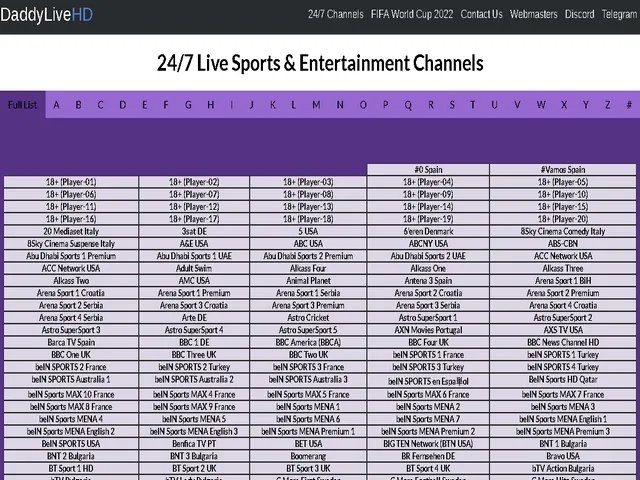Viewport: 640px width, 480px height.
Task: Select the Full List tab
Action: 23,105
